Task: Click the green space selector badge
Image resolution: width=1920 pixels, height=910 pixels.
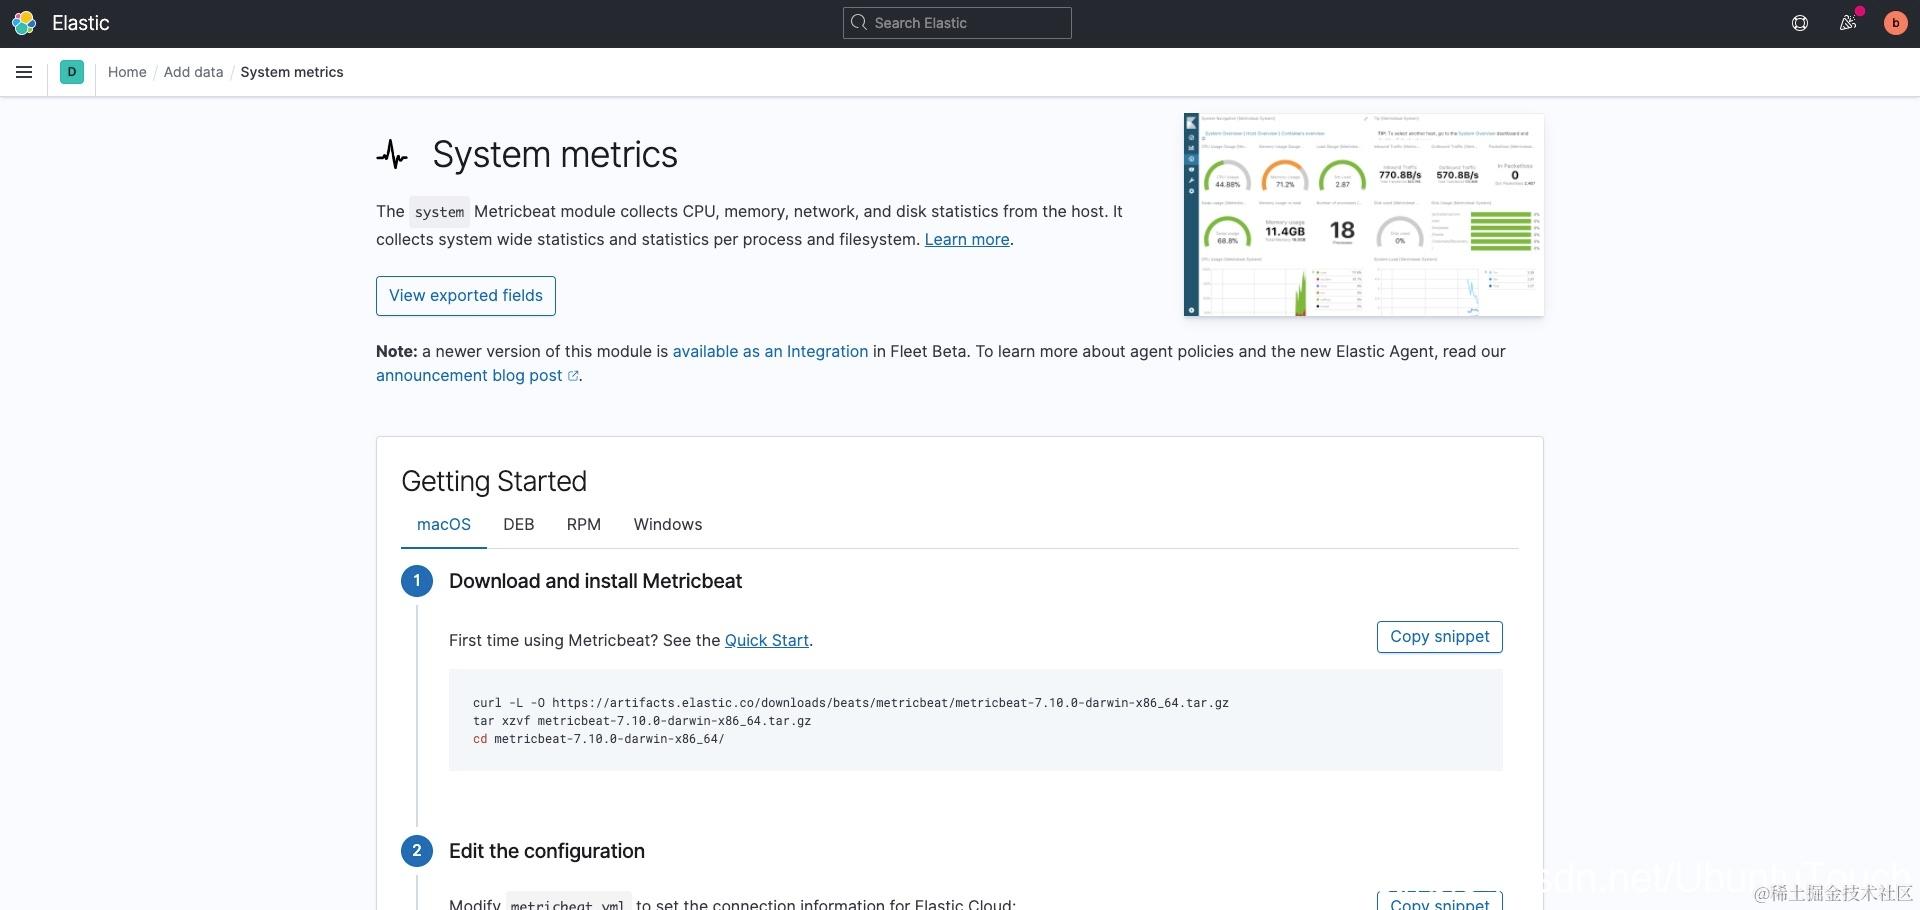Action: coord(72,72)
